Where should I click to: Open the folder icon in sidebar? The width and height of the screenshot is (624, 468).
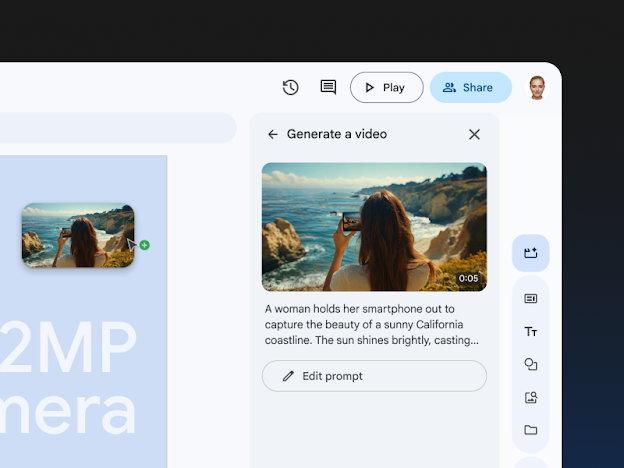tap(530, 430)
